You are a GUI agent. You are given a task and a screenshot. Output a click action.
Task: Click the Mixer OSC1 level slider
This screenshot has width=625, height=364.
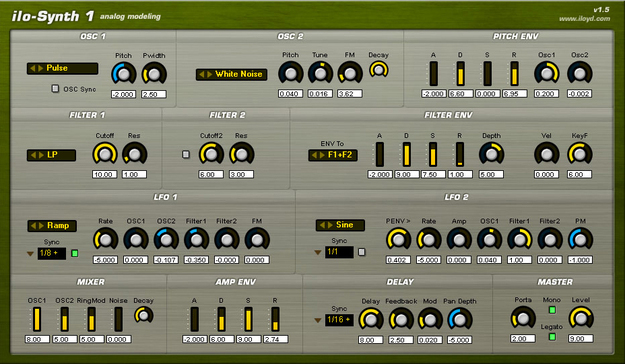(37, 319)
